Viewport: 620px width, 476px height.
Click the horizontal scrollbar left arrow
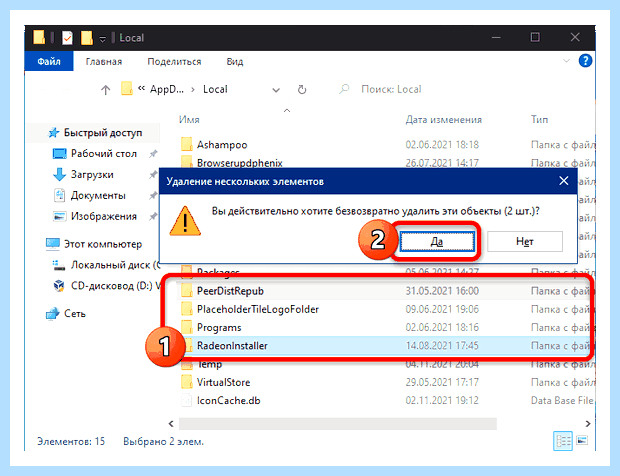171,424
